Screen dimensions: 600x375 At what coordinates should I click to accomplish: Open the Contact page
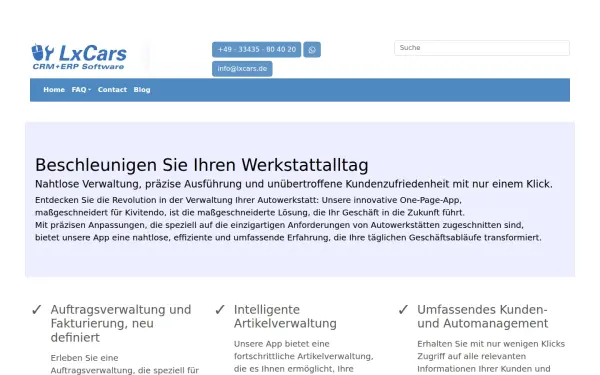tap(112, 90)
